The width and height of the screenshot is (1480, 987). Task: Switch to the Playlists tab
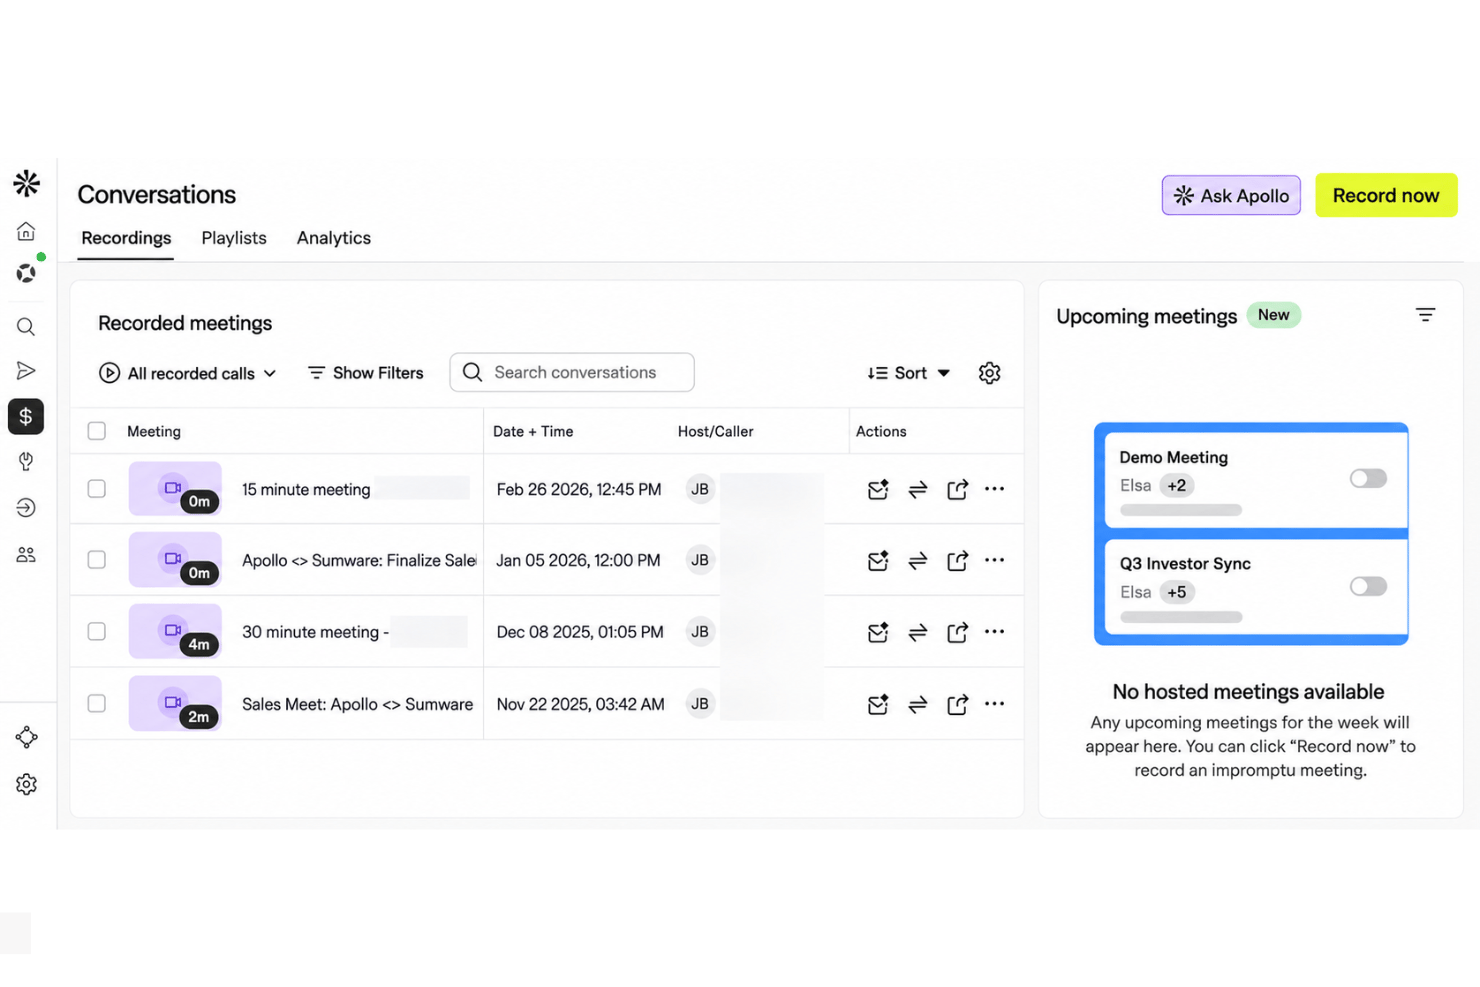click(234, 238)
